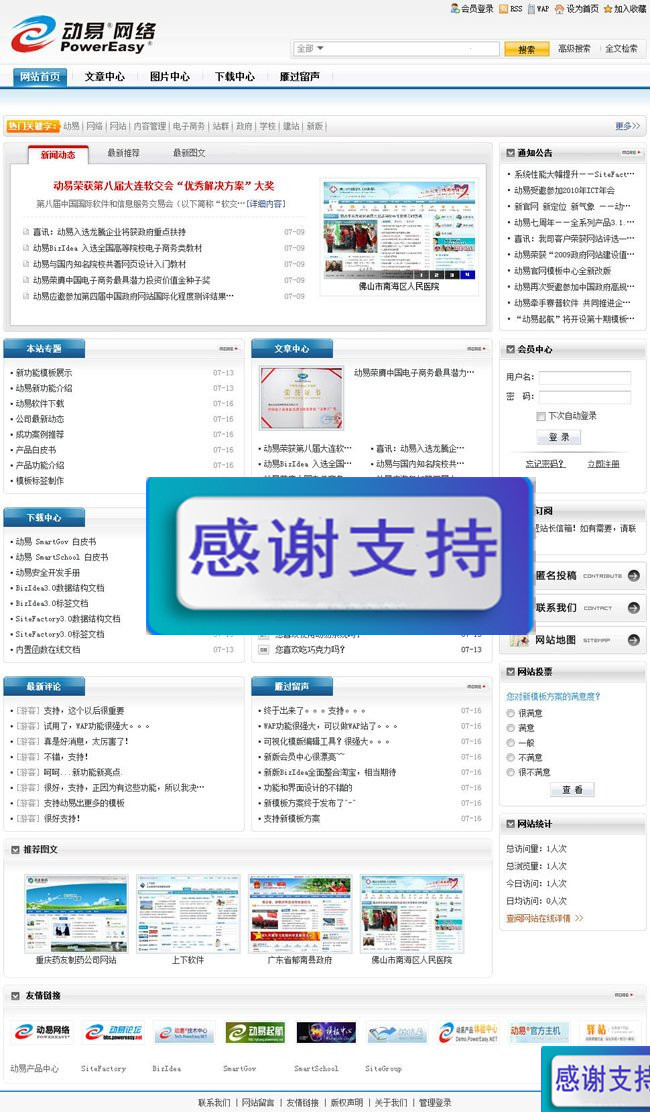650x1112 pixels.
Task: Click arrow icon beside 网站地图
Action: pyautogui.click(x=634, y=640)
